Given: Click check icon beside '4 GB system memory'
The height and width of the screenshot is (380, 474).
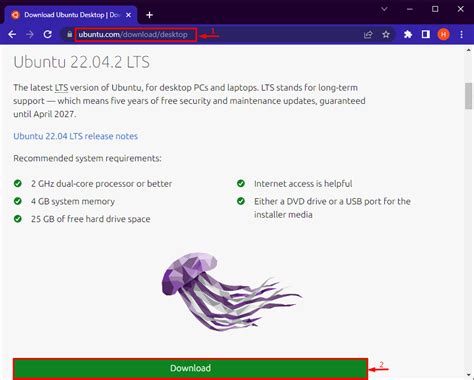Looking at the screenshot, I should coord(18,201).
